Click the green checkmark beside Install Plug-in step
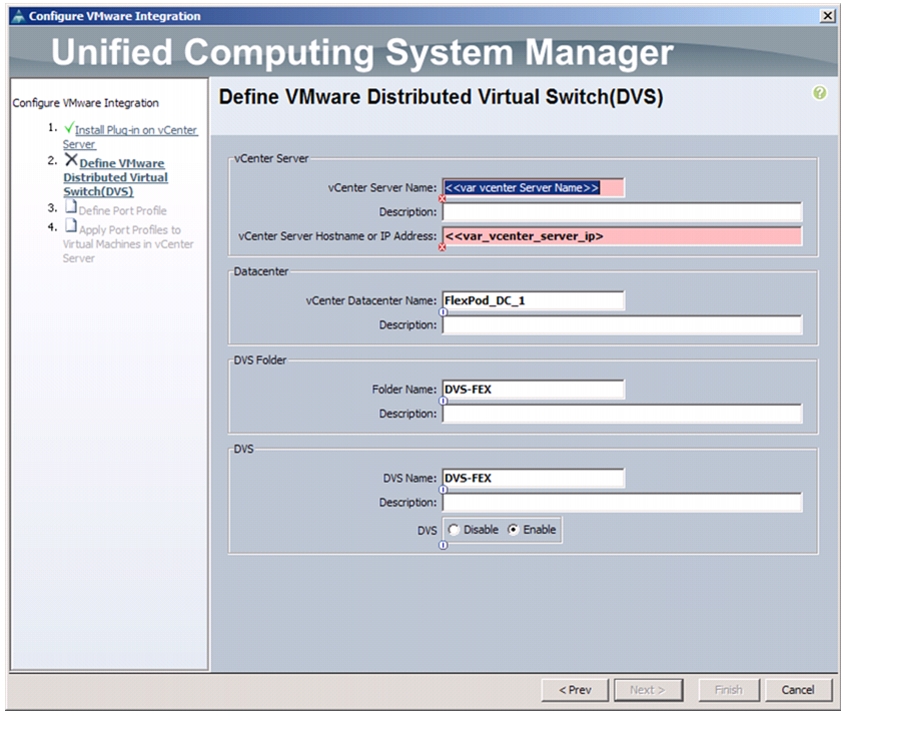This screenshot has width=913, height=750. (69, 128)
